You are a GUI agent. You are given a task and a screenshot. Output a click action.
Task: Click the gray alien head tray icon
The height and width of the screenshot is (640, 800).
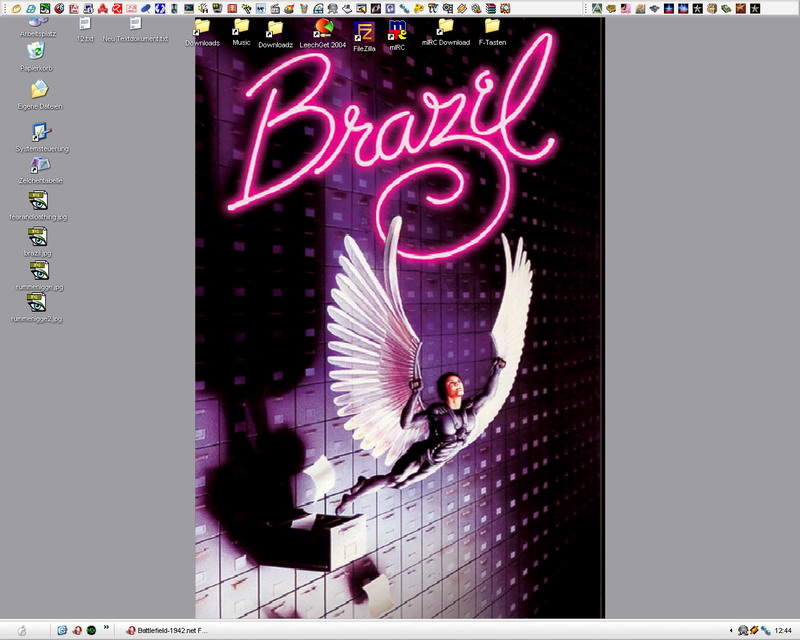tap(743, 631)
